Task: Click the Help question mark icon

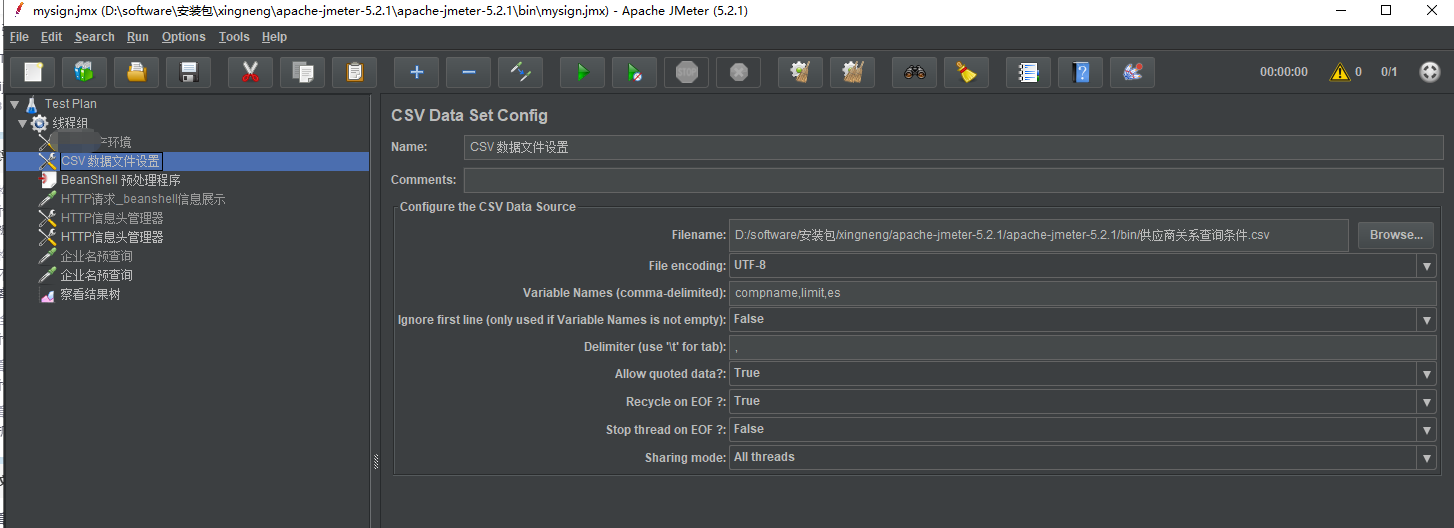Action: coord(1080,72)
